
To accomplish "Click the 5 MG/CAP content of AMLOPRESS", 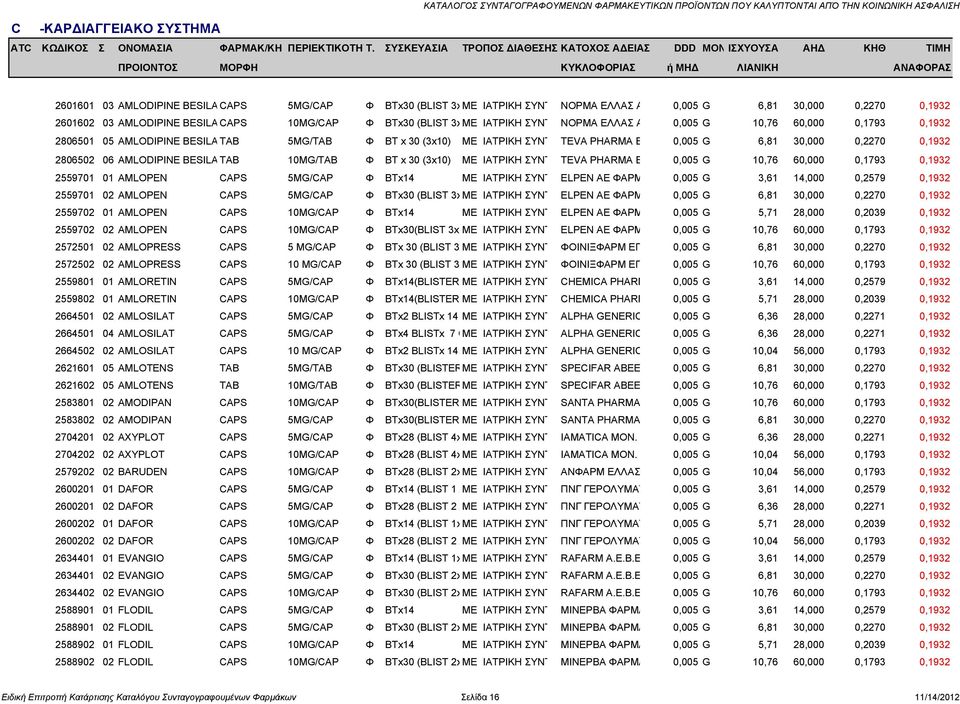I will point(312,247).
